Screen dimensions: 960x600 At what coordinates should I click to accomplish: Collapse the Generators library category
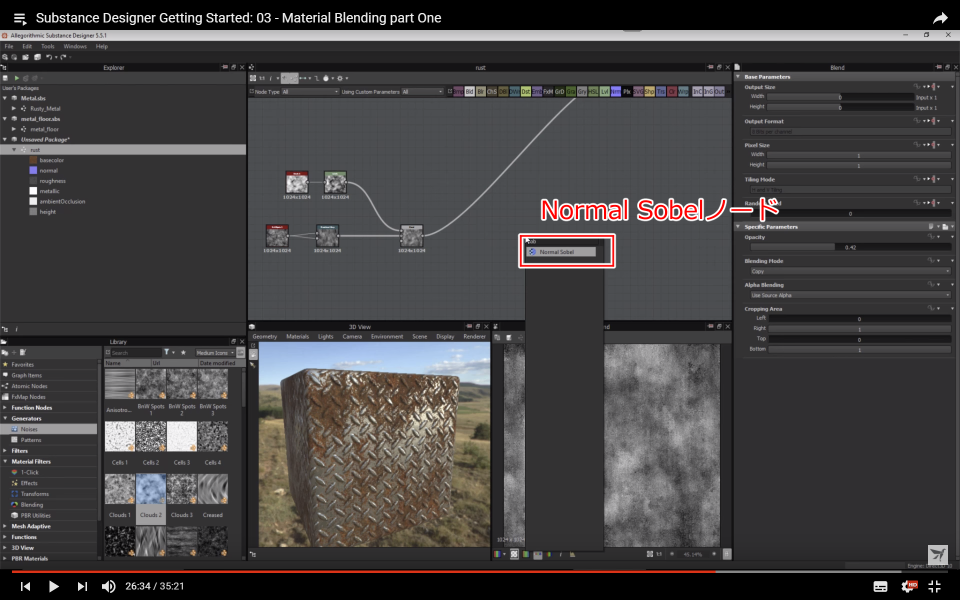(x=6, y=418)
